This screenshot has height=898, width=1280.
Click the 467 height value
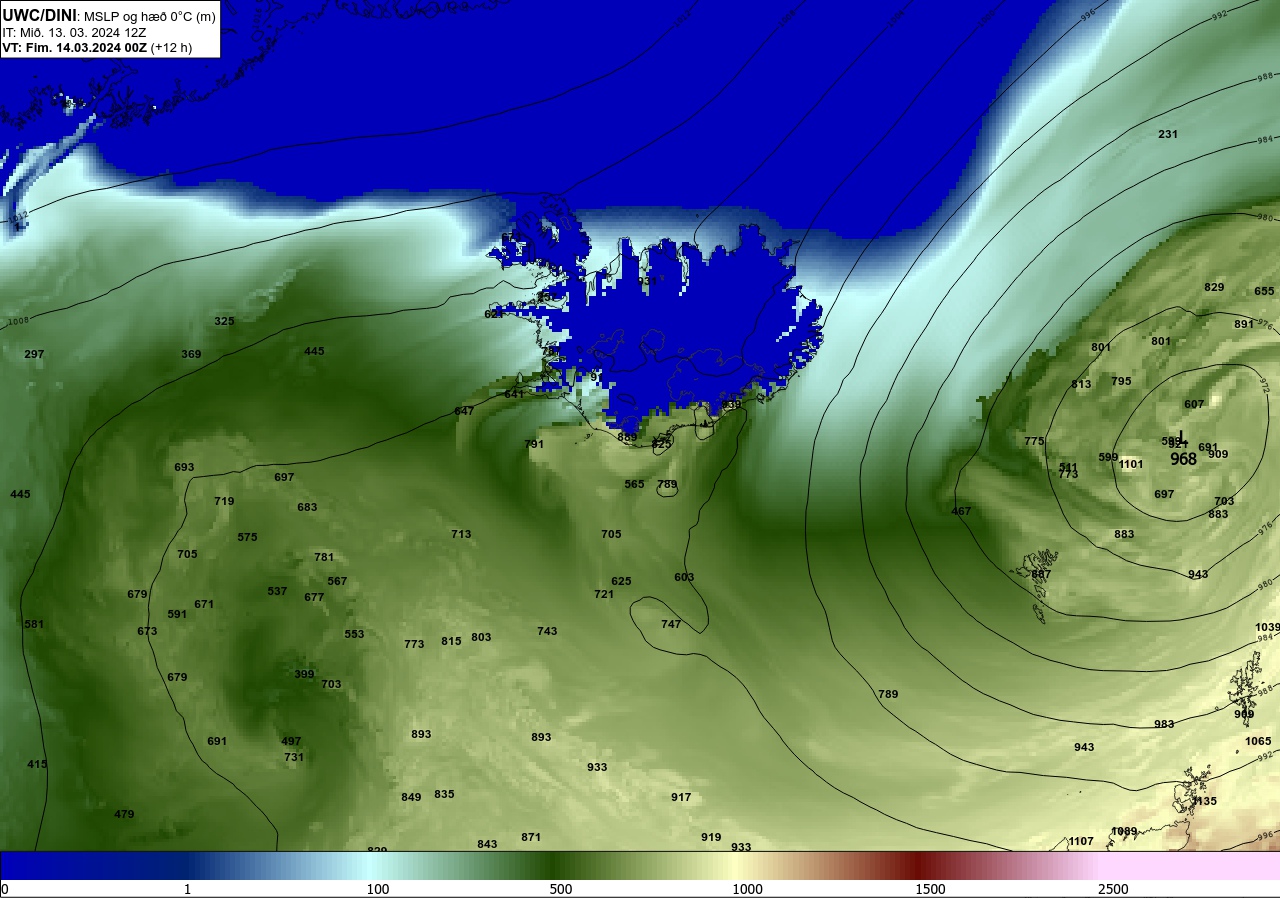click(961, 511)
